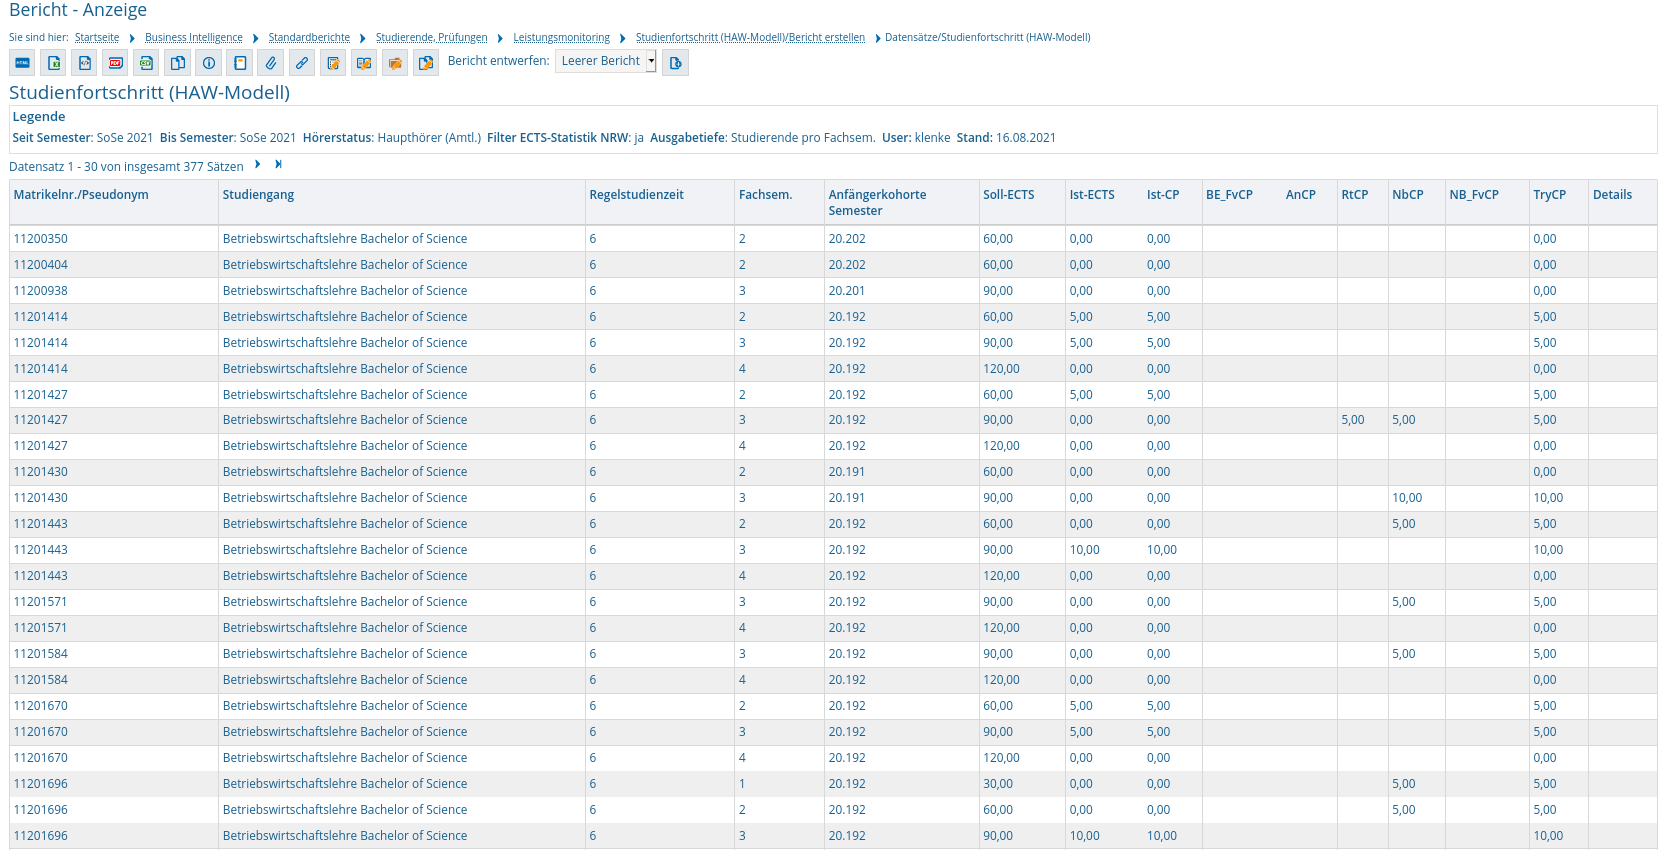
Task: Open the info circle toolbar icon
Action: [208, 63]
